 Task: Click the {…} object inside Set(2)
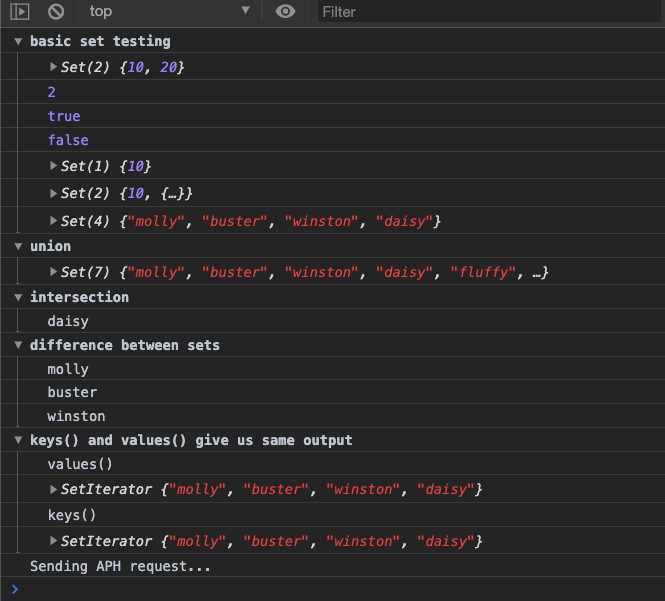click(x=173, y=194)
